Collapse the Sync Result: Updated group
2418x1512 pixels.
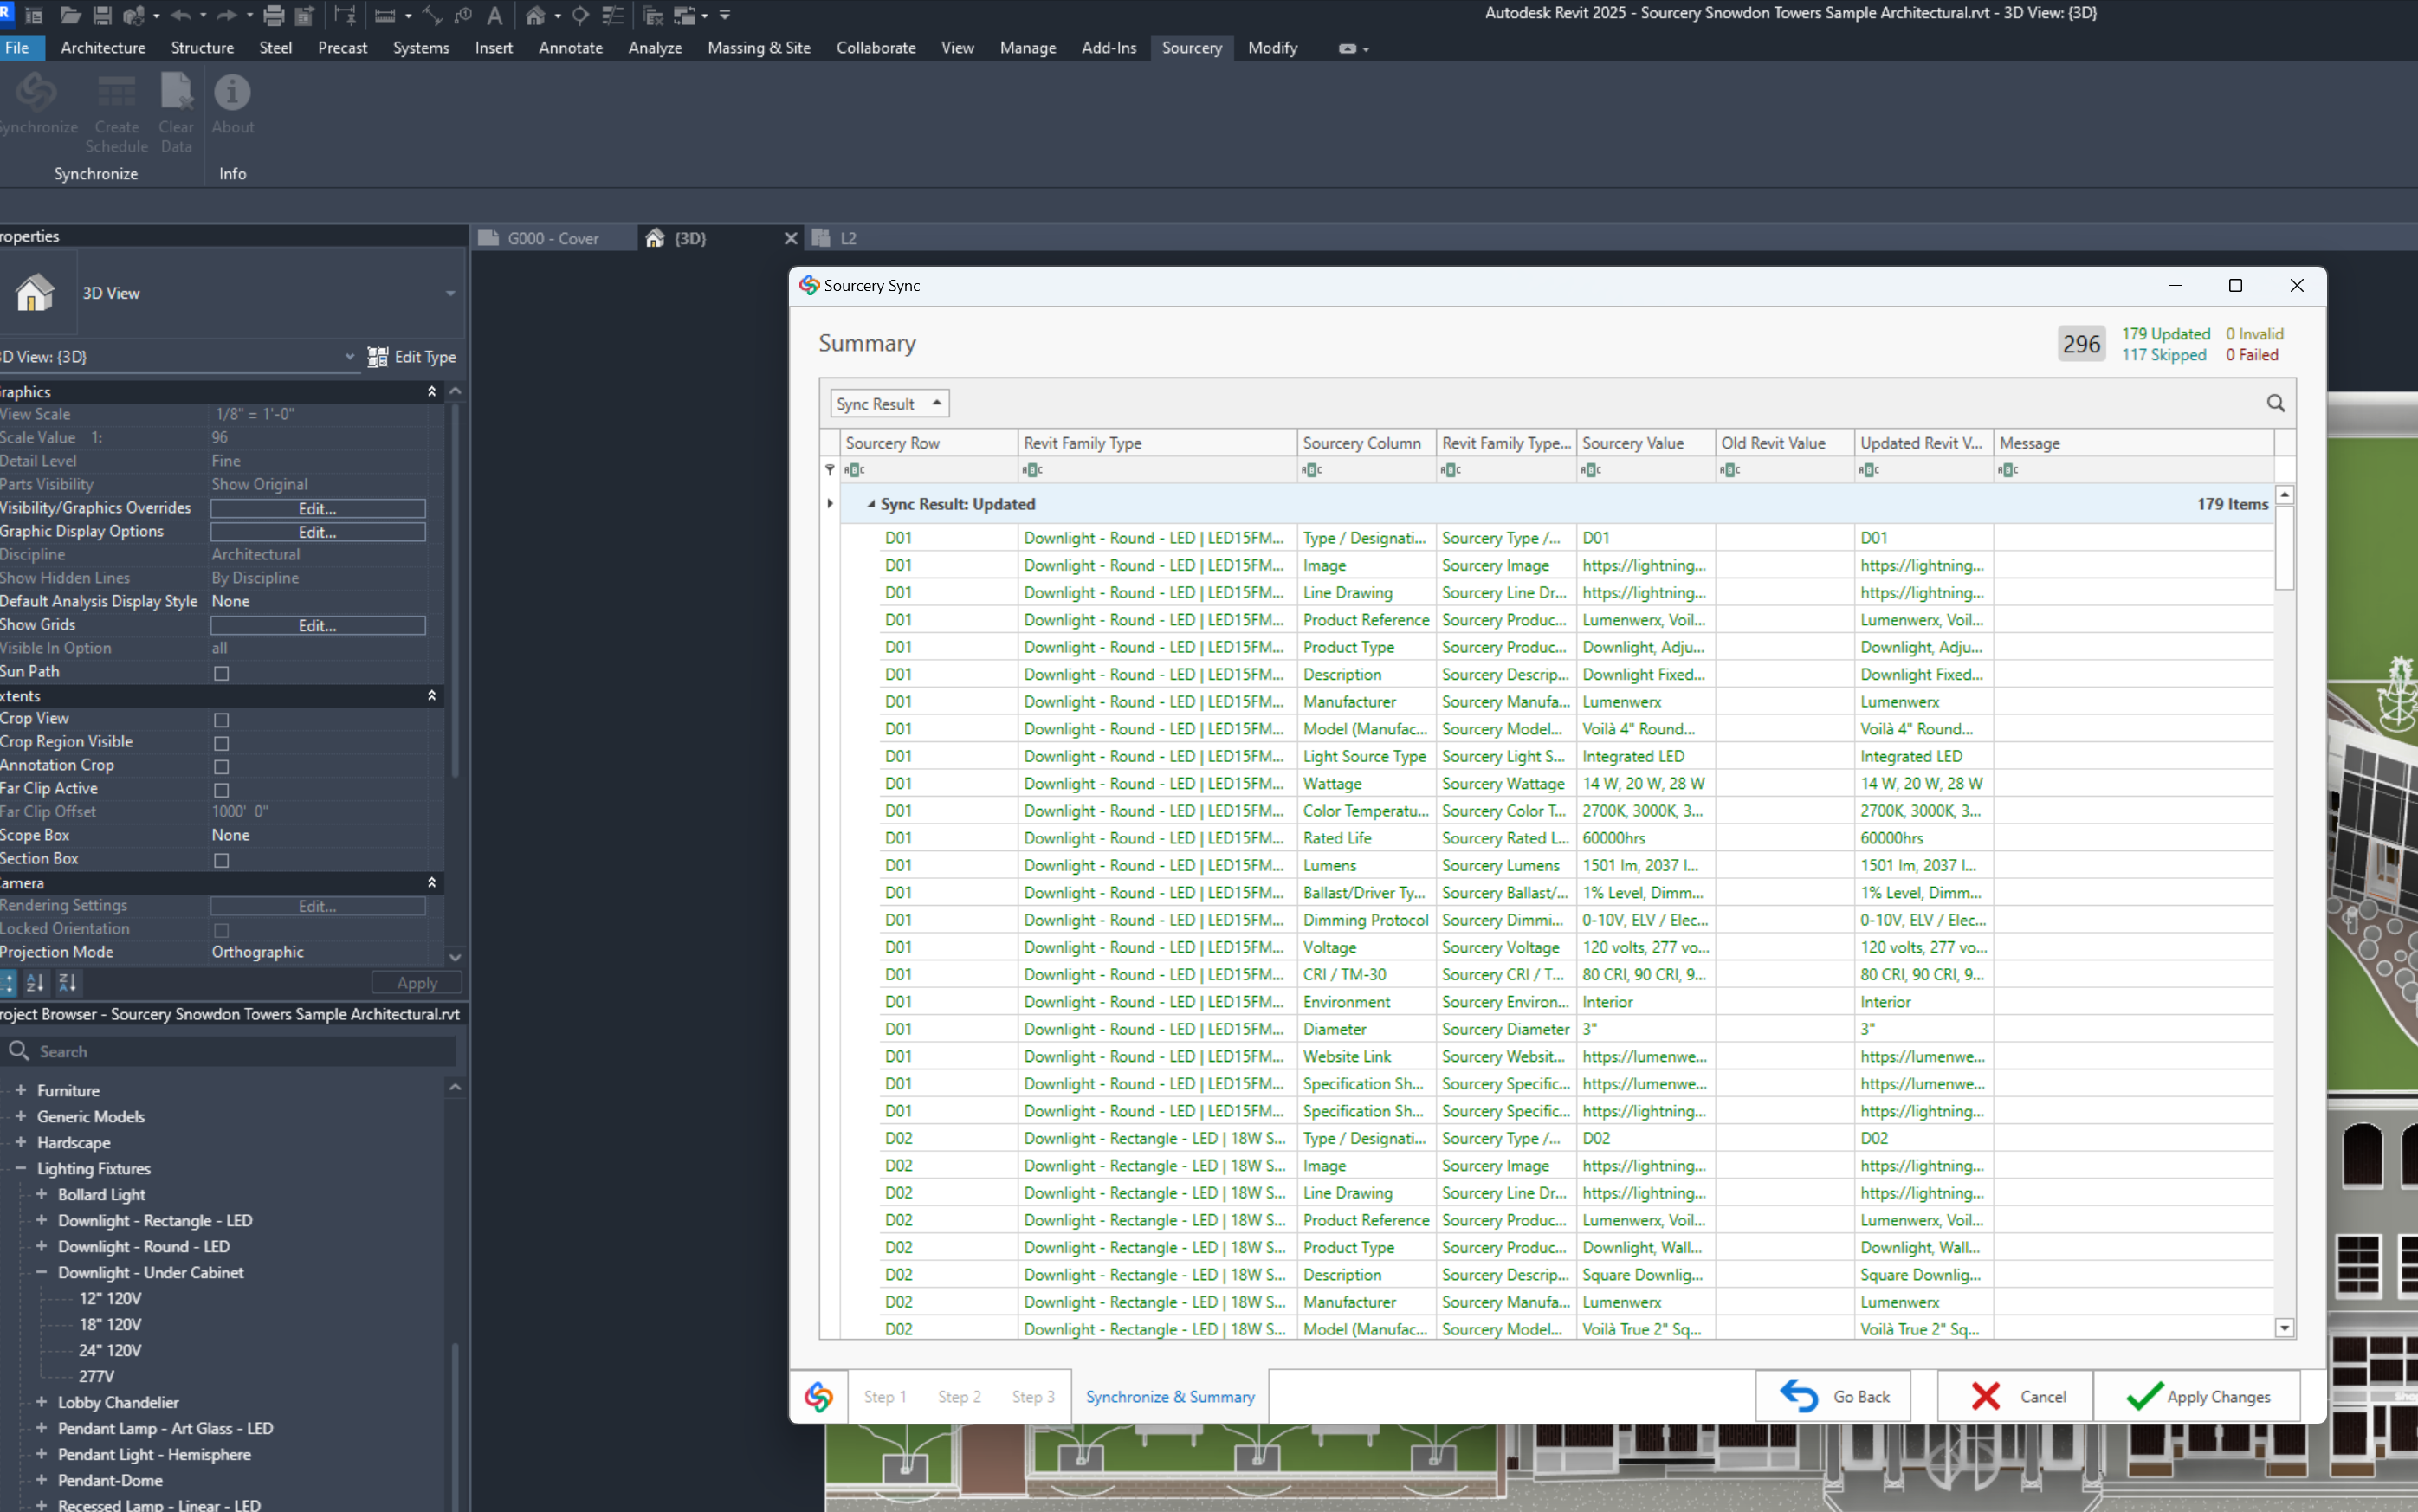point(871,504)
